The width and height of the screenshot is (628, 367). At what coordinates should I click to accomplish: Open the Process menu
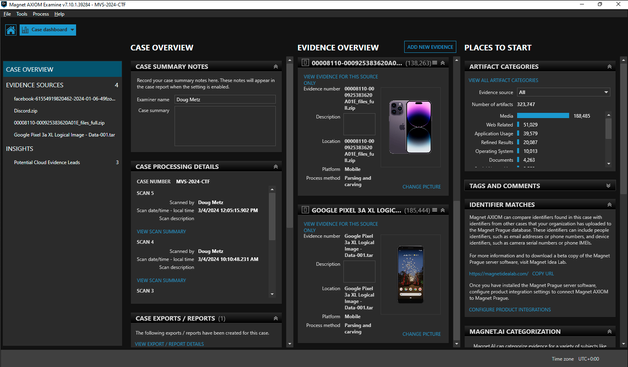click(x=40, y=14)
